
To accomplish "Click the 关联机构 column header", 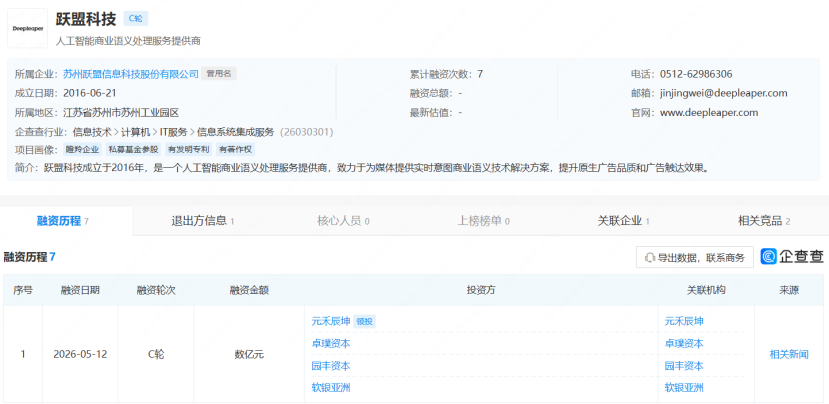I will [706, 290].
